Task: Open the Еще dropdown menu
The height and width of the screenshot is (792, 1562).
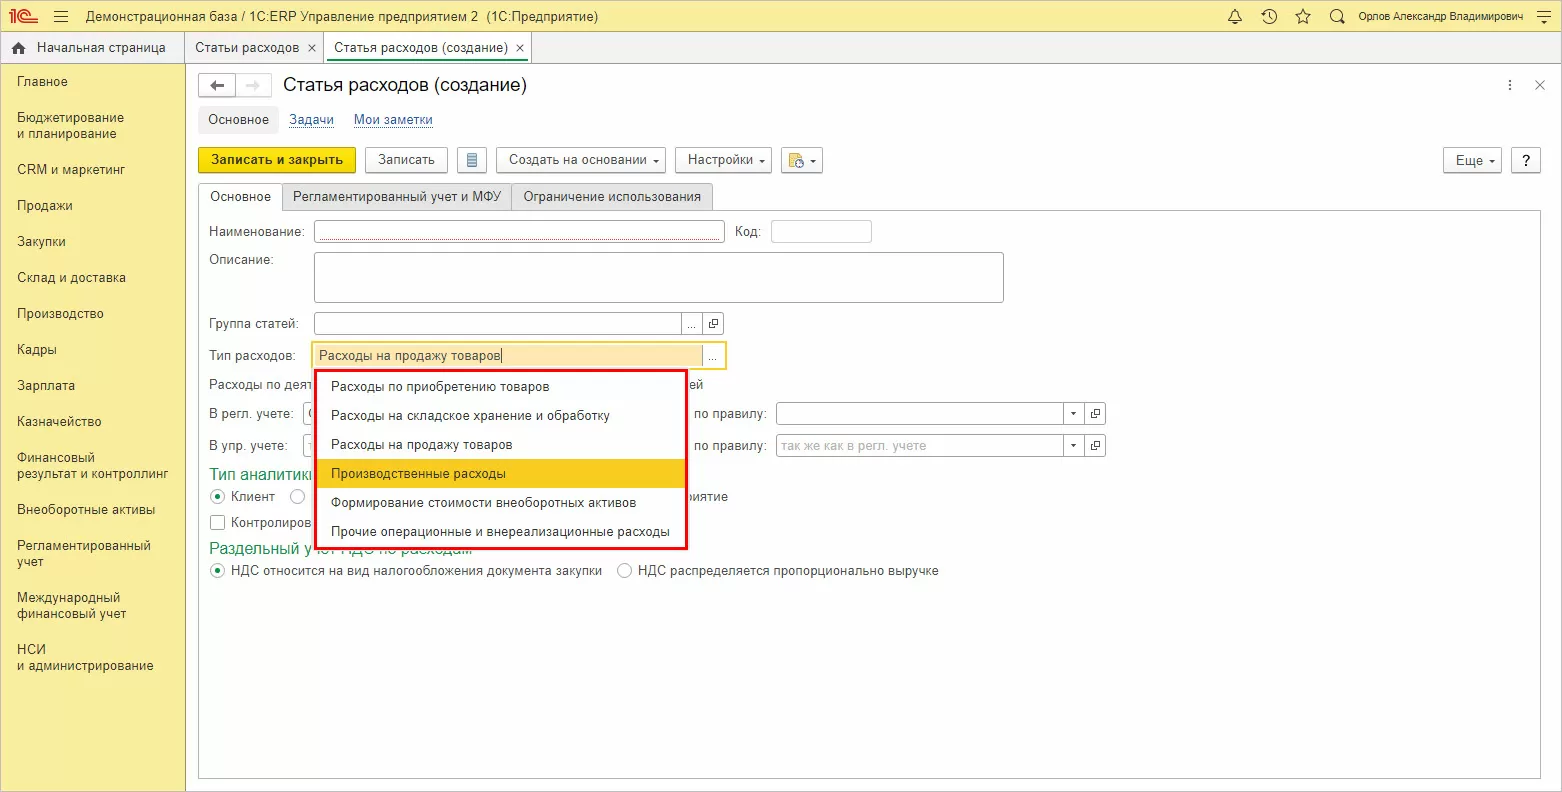Action: point(1472,160)
